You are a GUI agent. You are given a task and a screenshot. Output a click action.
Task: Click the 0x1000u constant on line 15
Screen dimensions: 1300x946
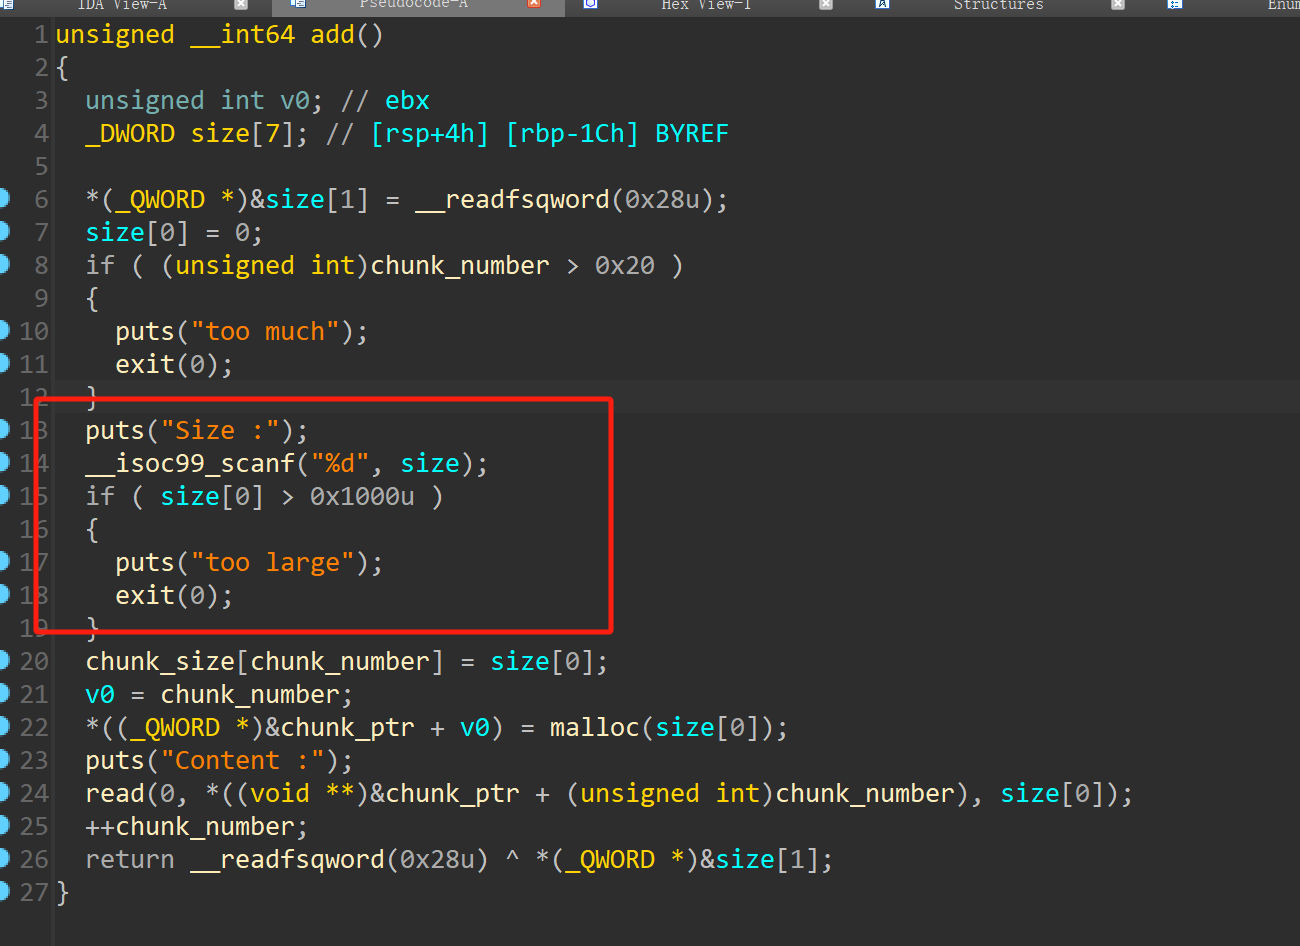click(362, 497)
